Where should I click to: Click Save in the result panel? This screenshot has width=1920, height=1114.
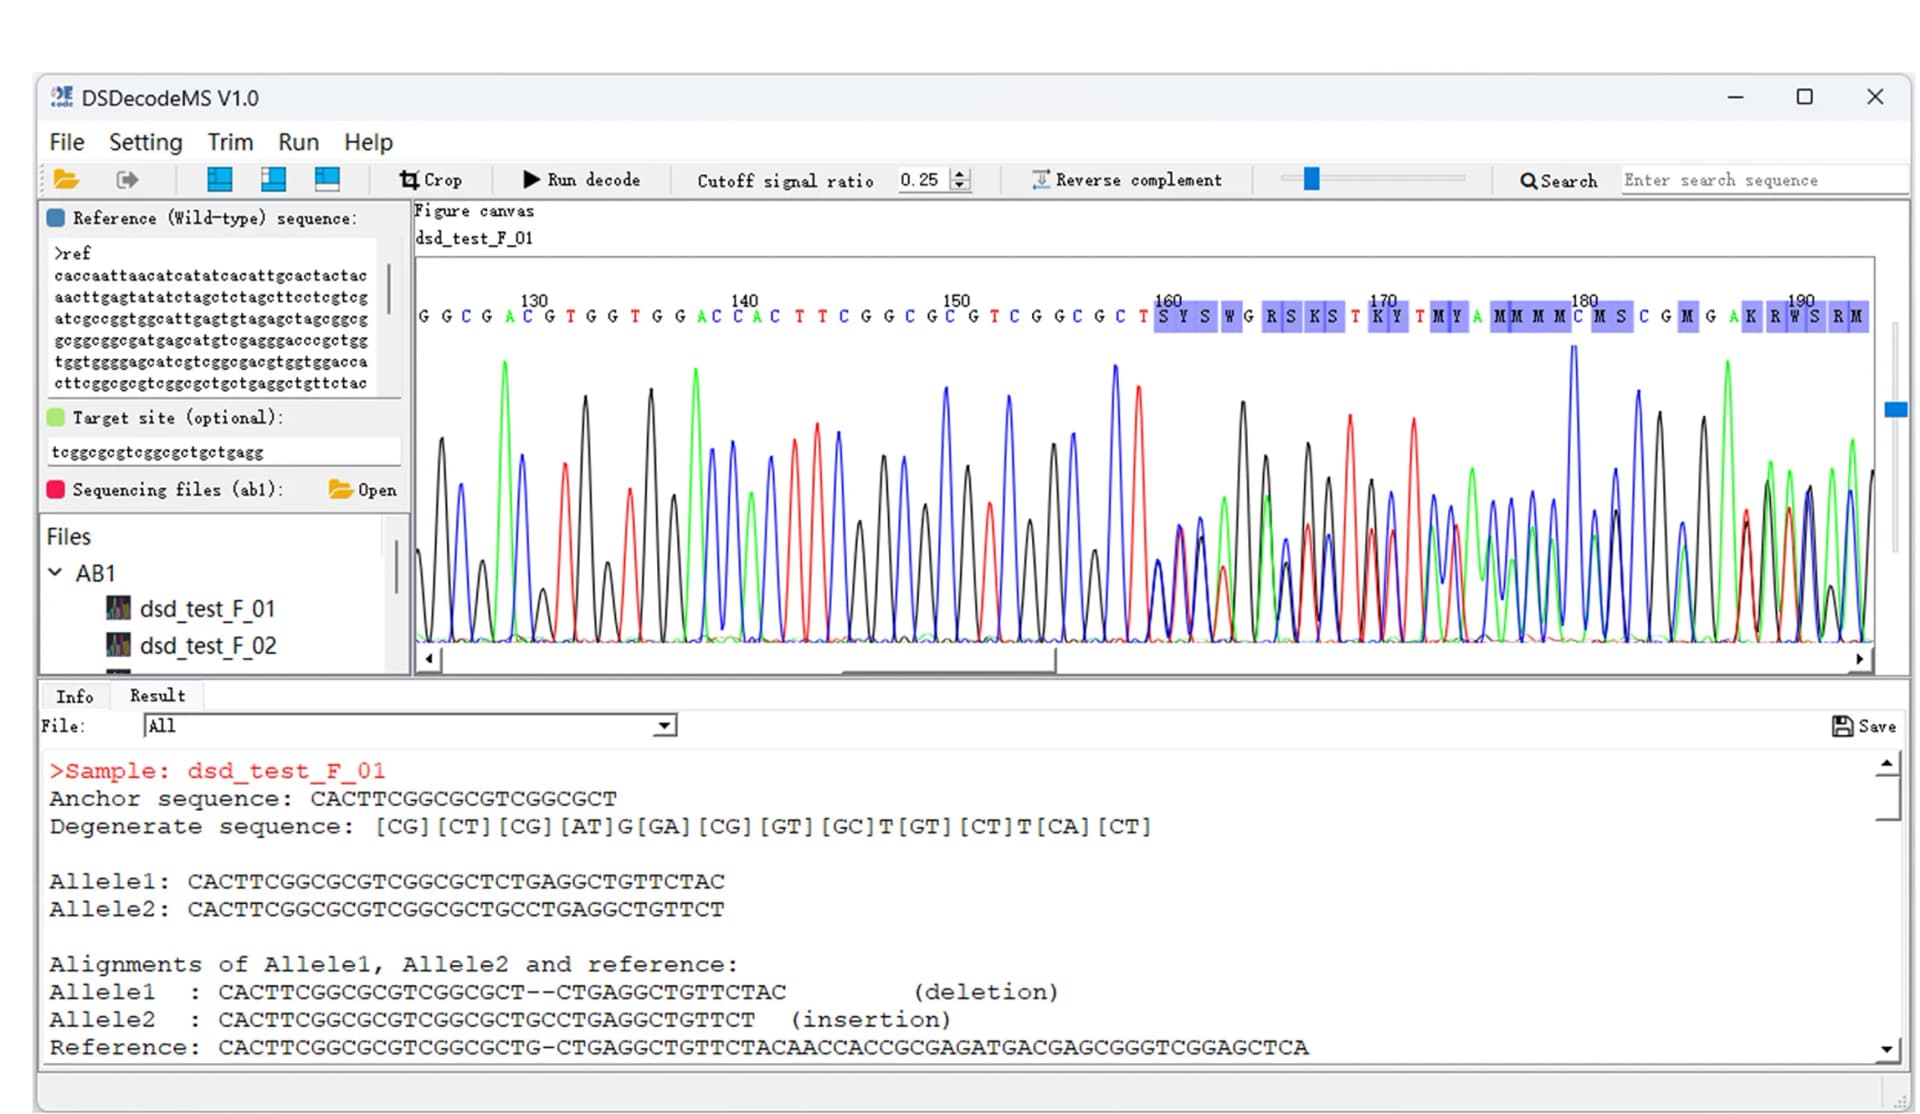1864,726
